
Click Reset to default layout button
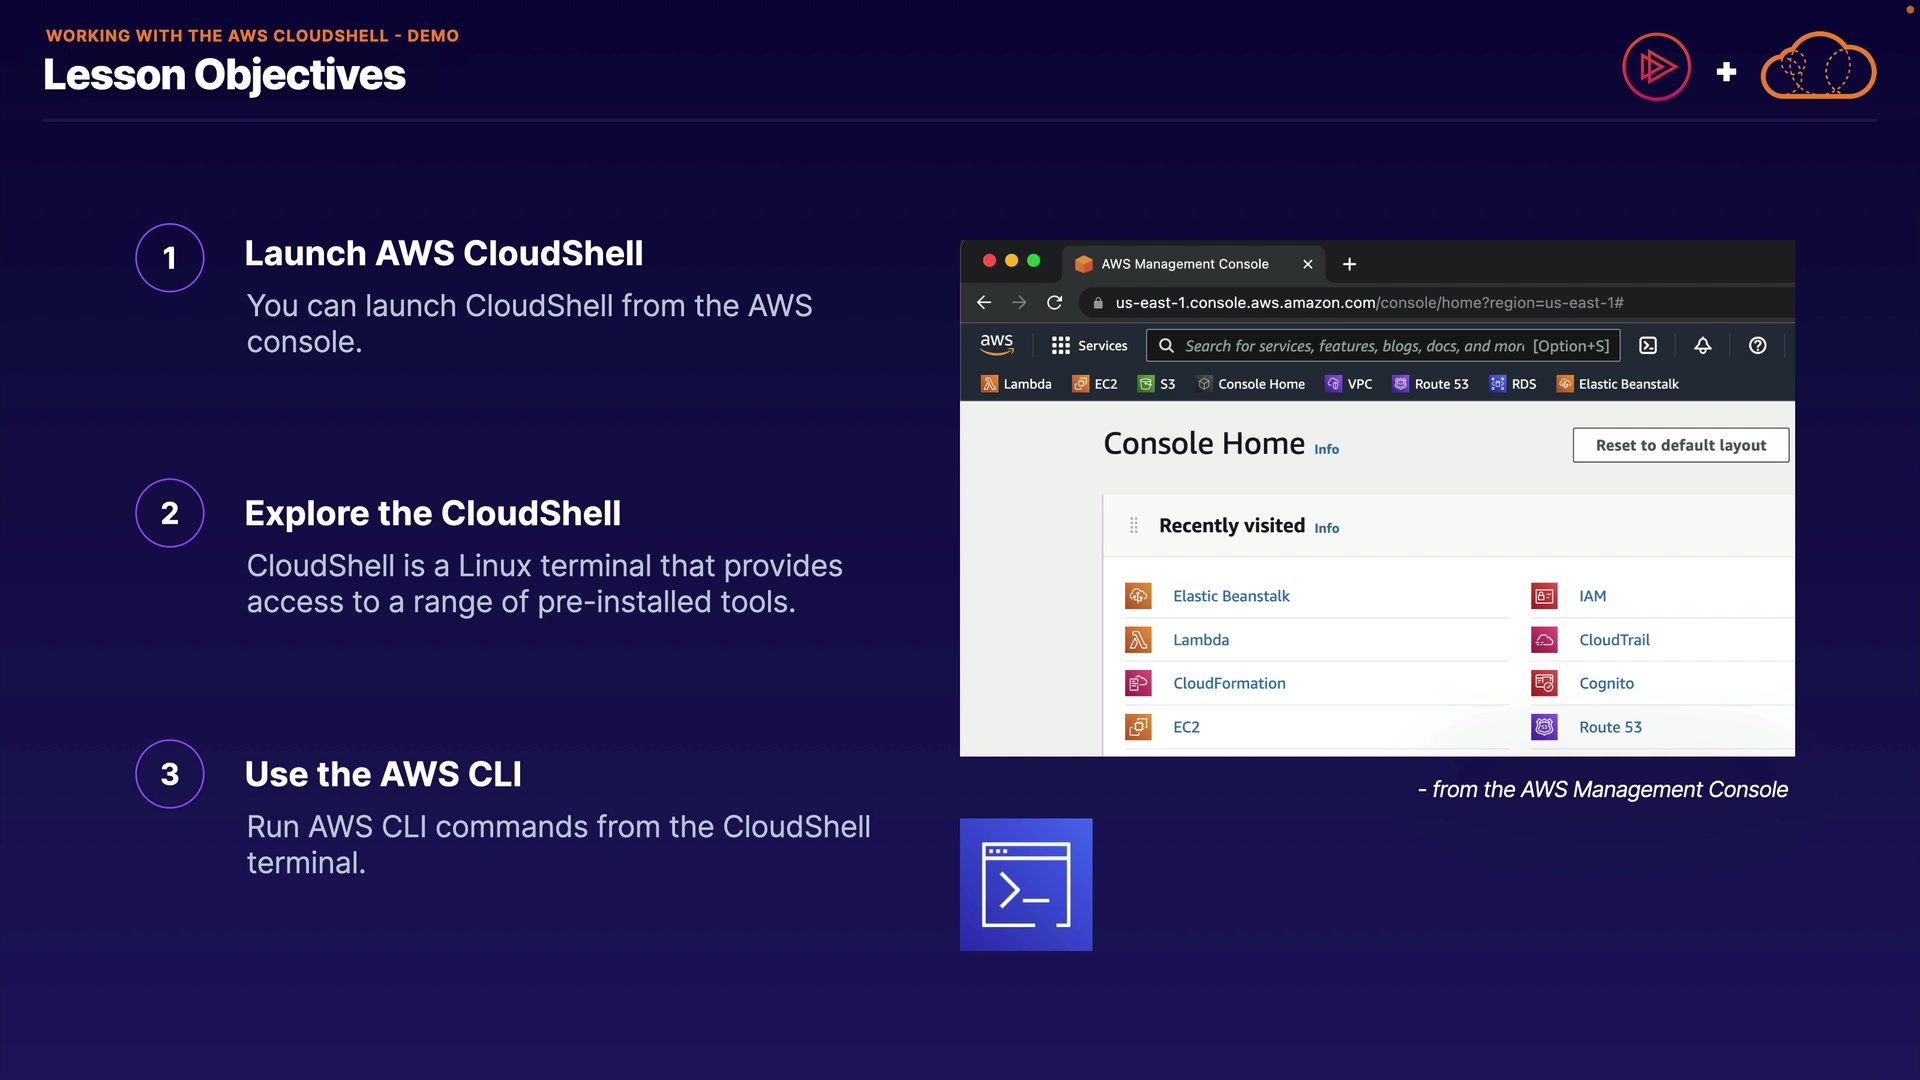point(1680,445)
